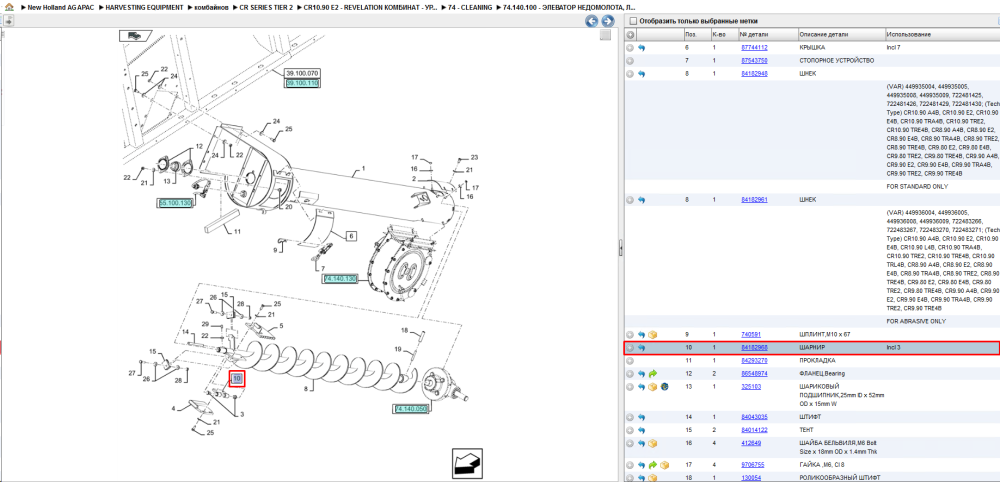Click the panel splitter handle between diagram and list
1000x482 pixels.
click(x=620, y=249)
